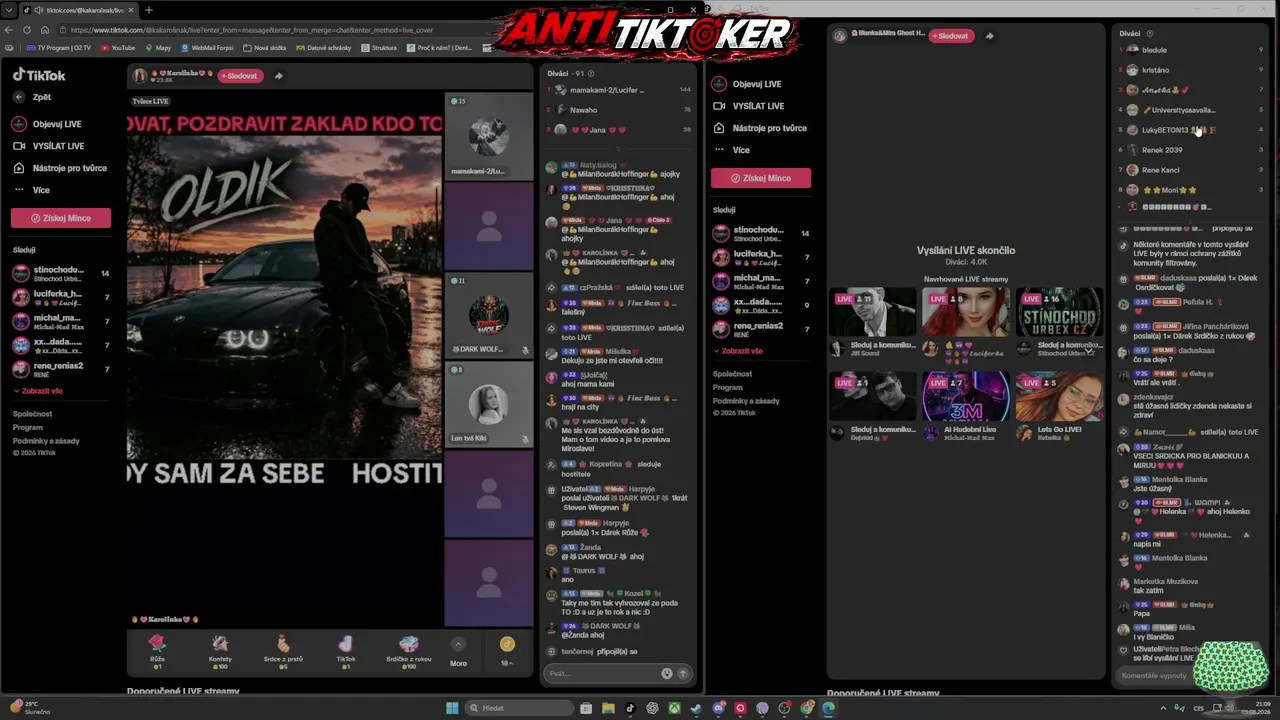Viewport: 1280px width, 720px height.
Task: Open the DARK WOLF guest tile
Action: (x=489, y=316)
